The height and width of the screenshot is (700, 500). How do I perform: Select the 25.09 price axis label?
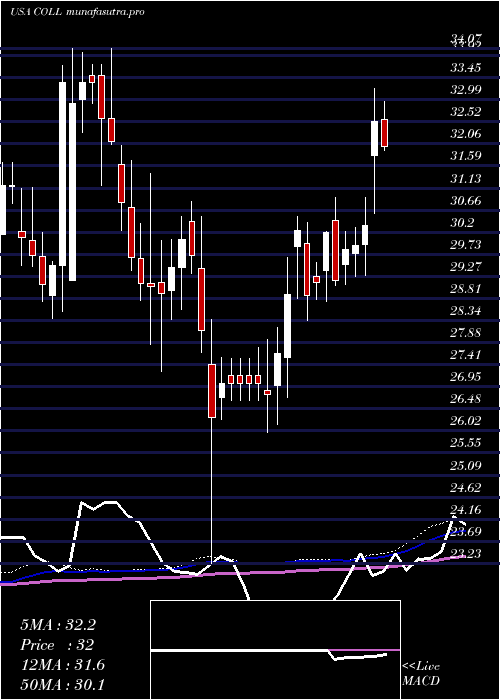click(466, 466)
